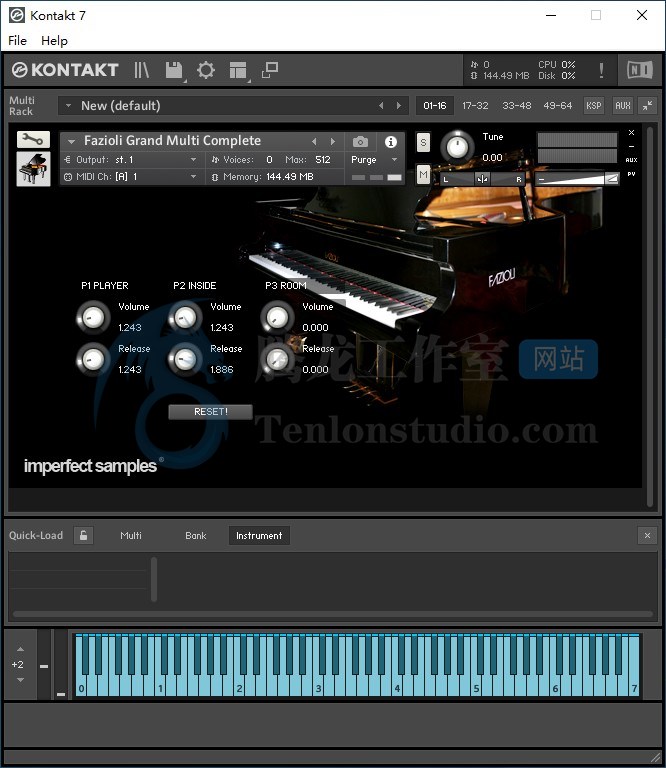666x768 pixels.
Task: Select the Quick-Load Instrument tab
Action: (259, 535)
